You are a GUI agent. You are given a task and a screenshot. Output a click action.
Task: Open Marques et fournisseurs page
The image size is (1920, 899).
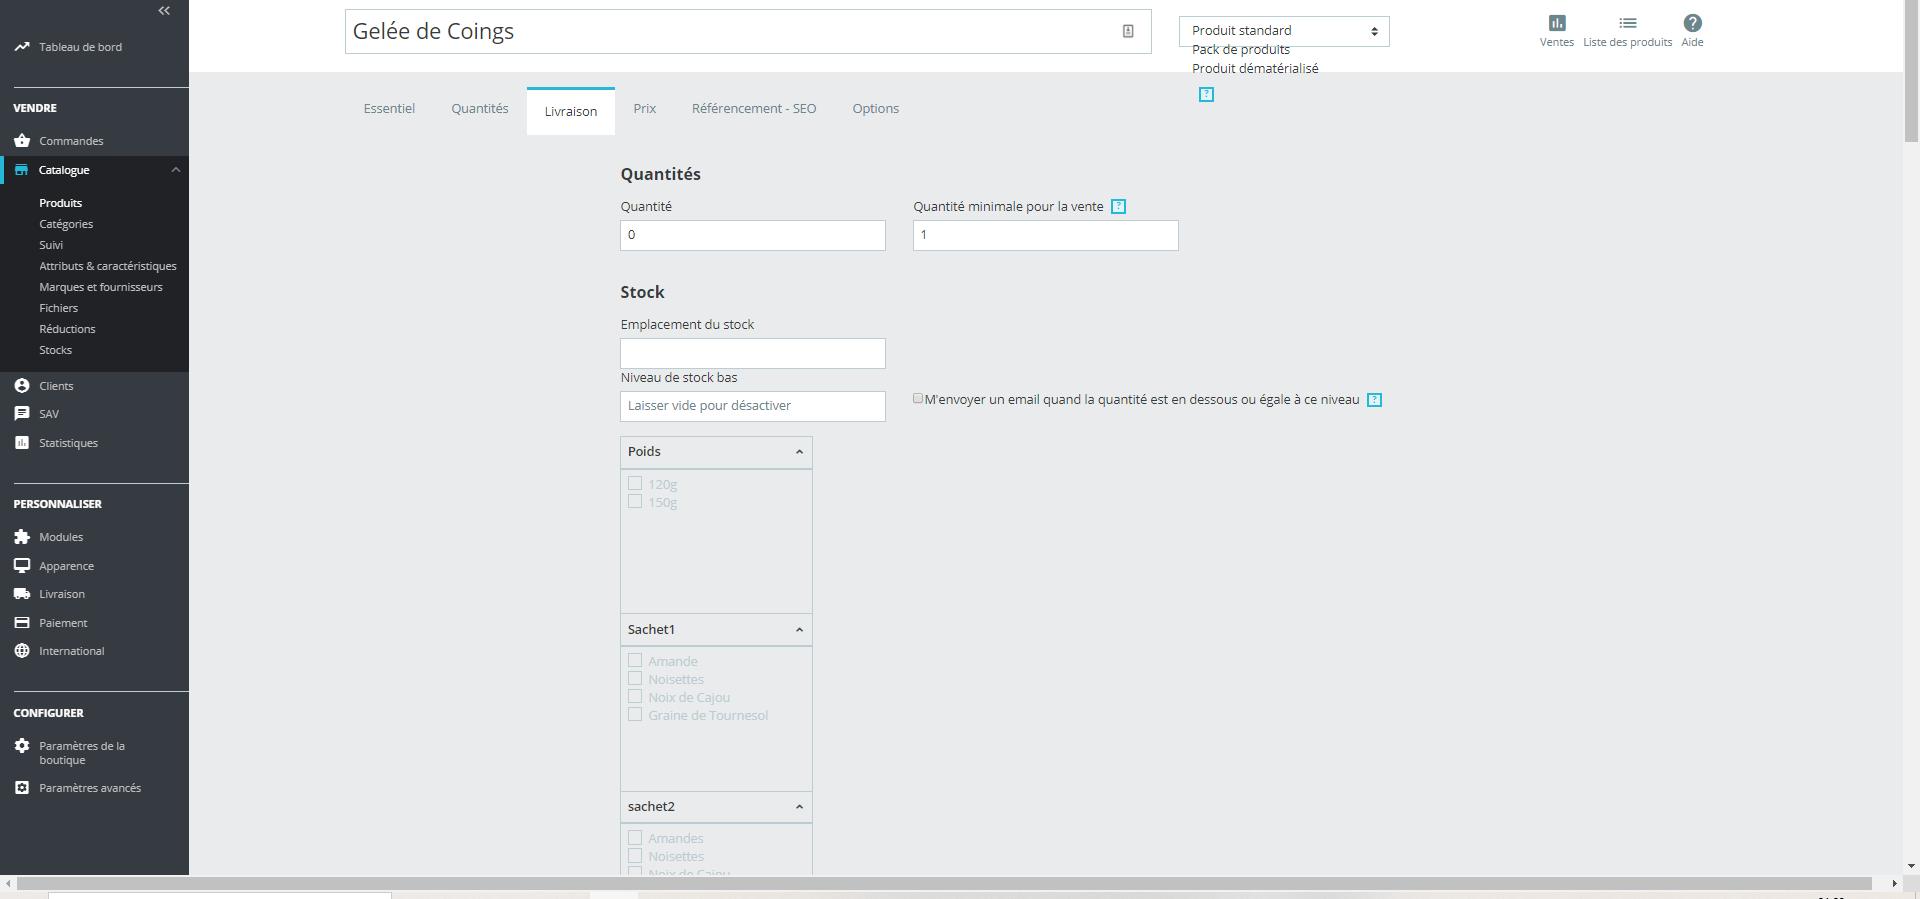pos(101,287)
